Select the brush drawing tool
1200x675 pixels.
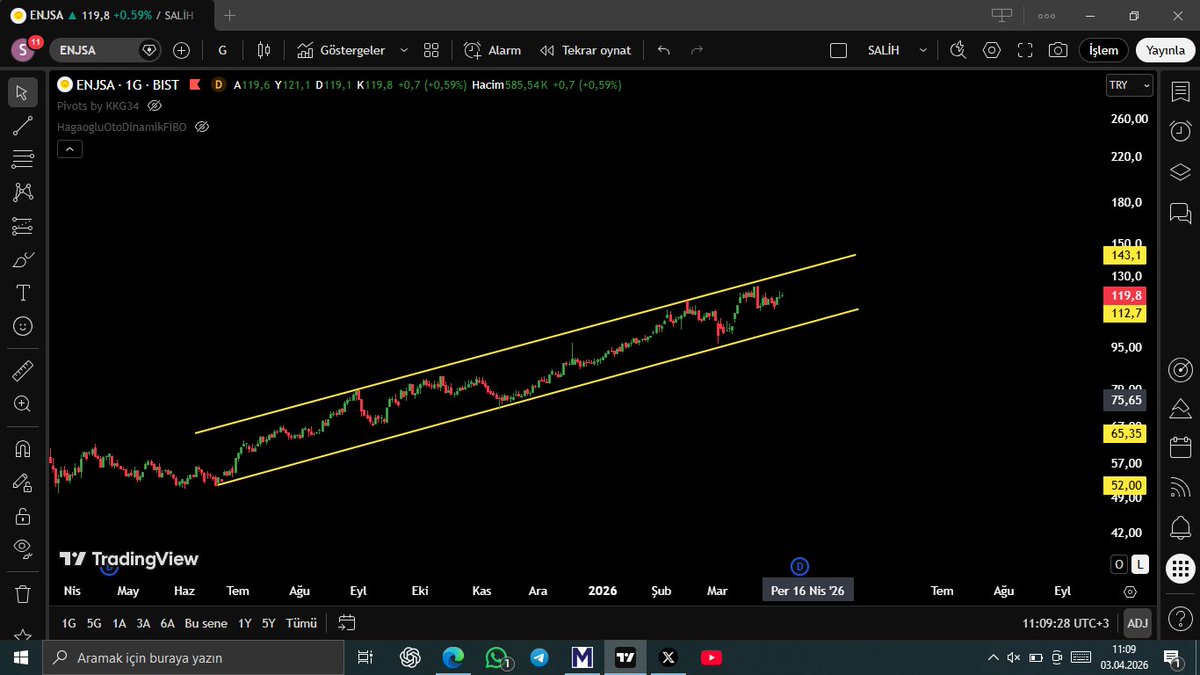pos(22,260)
